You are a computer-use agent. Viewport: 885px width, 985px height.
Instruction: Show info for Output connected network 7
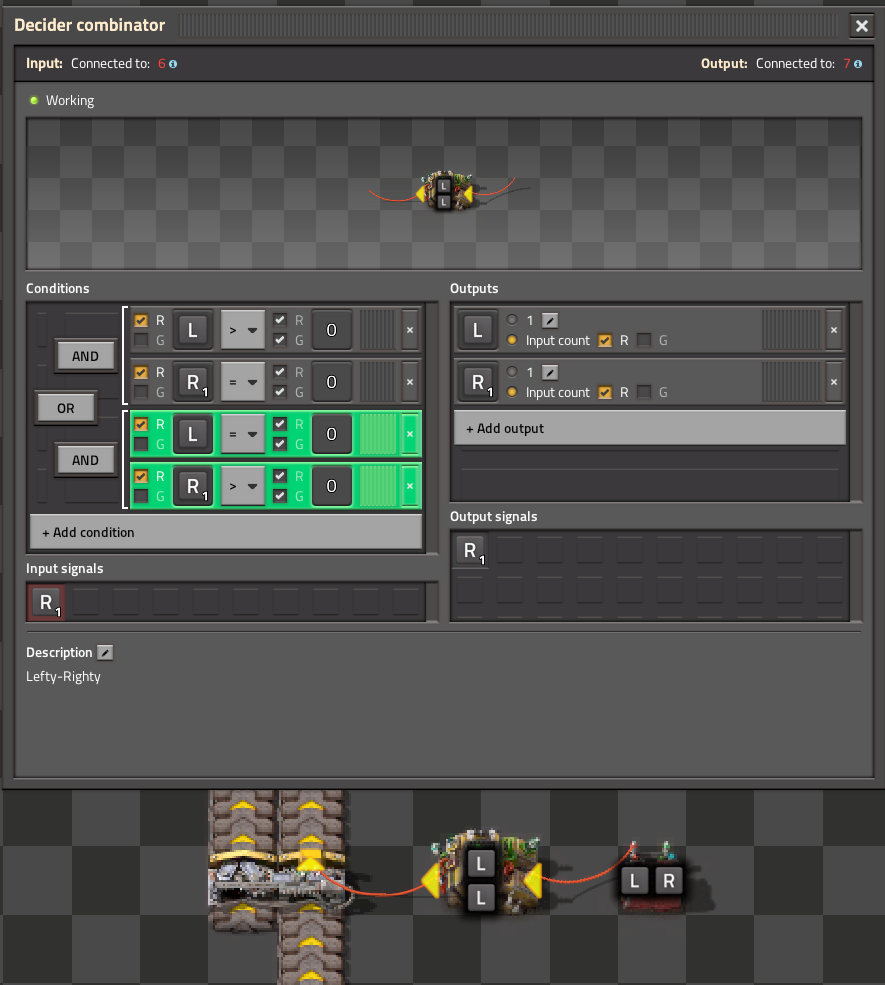click(x=858, y=64)
